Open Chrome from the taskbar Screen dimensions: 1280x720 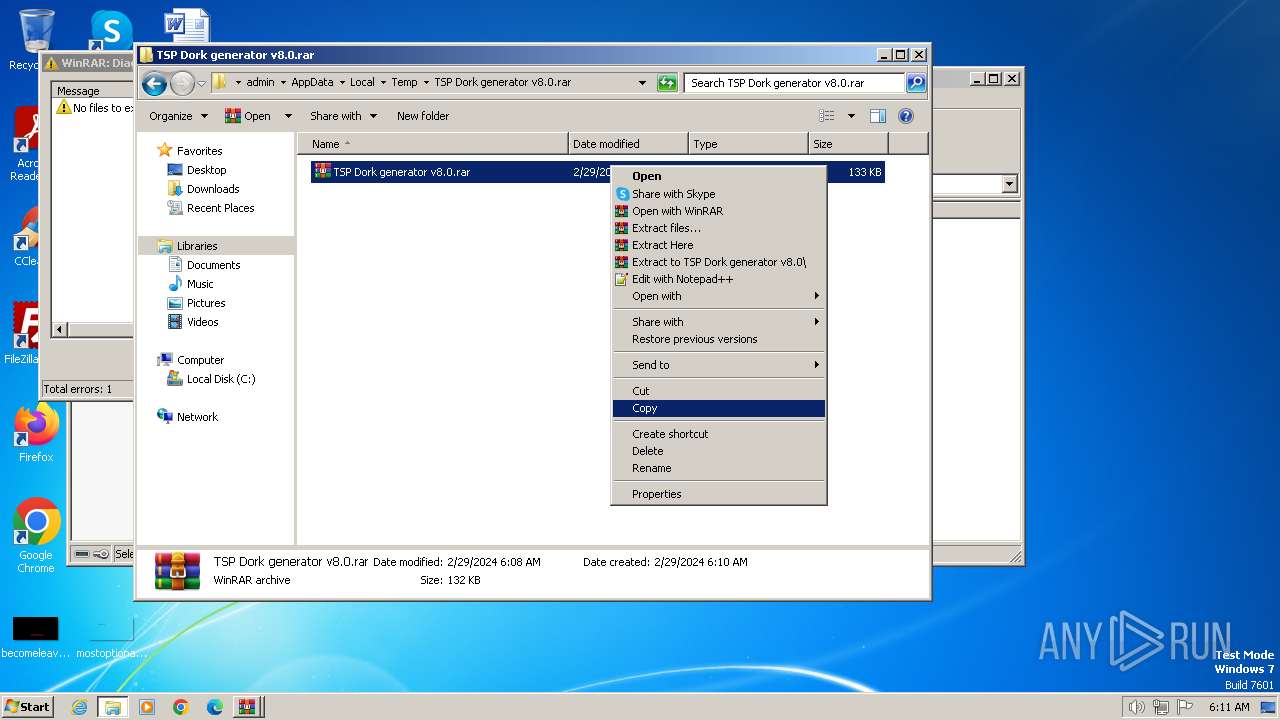click(x=181, y=707)
